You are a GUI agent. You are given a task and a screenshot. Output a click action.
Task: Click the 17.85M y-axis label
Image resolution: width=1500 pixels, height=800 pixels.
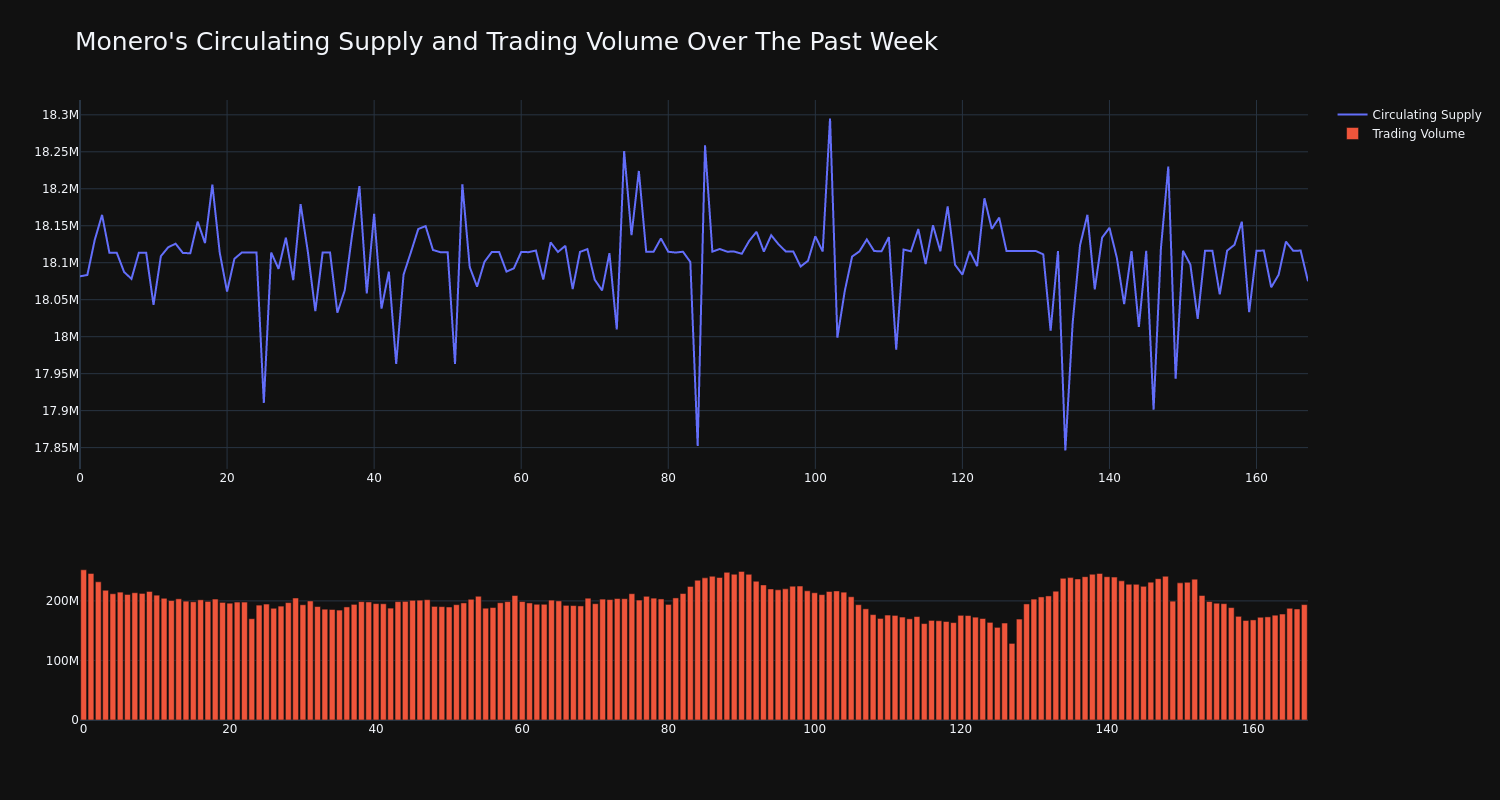(x=56, y=448)
